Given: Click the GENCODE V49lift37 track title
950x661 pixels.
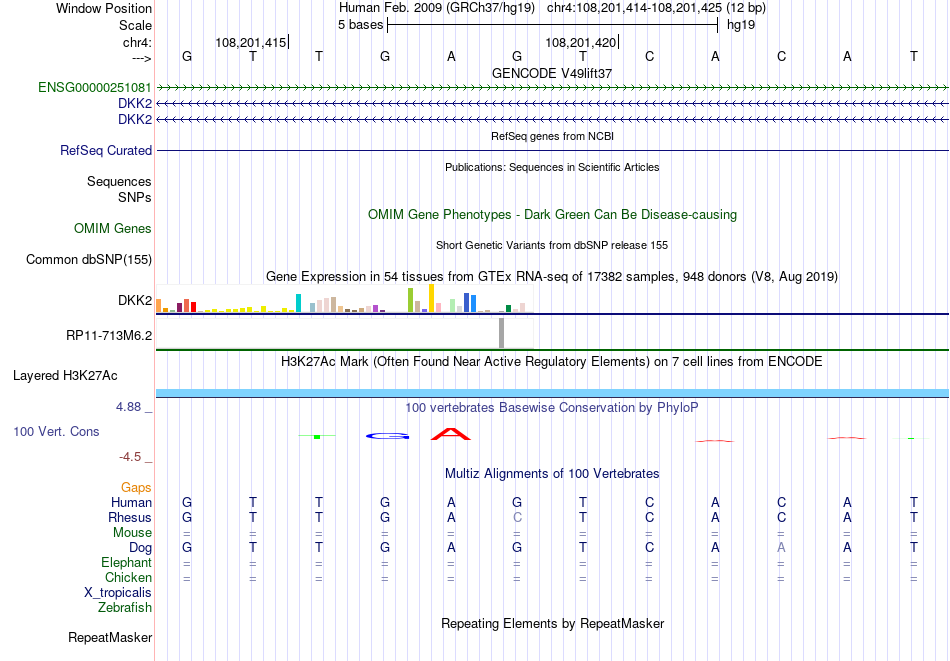Looking at the screenshot, I should coord(552,73).
